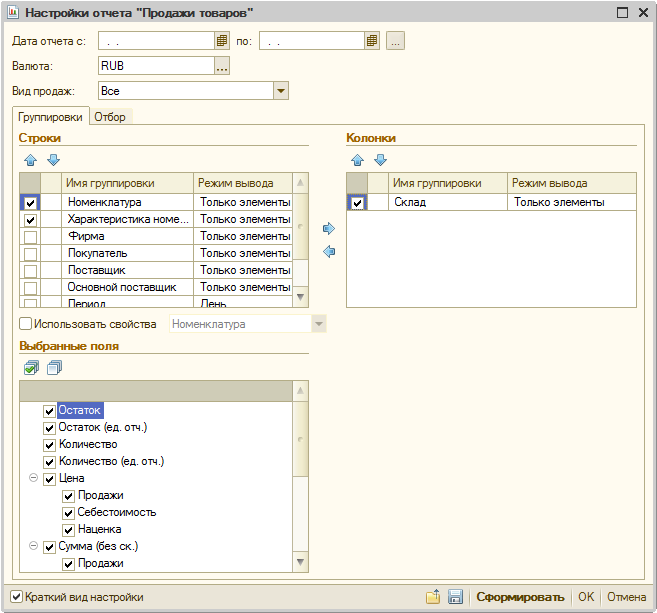Viewport: 657px width, 613px height.
Task: Uncheck Остаток (ед. отч.) field checkbox
Action: click(49, 428)
